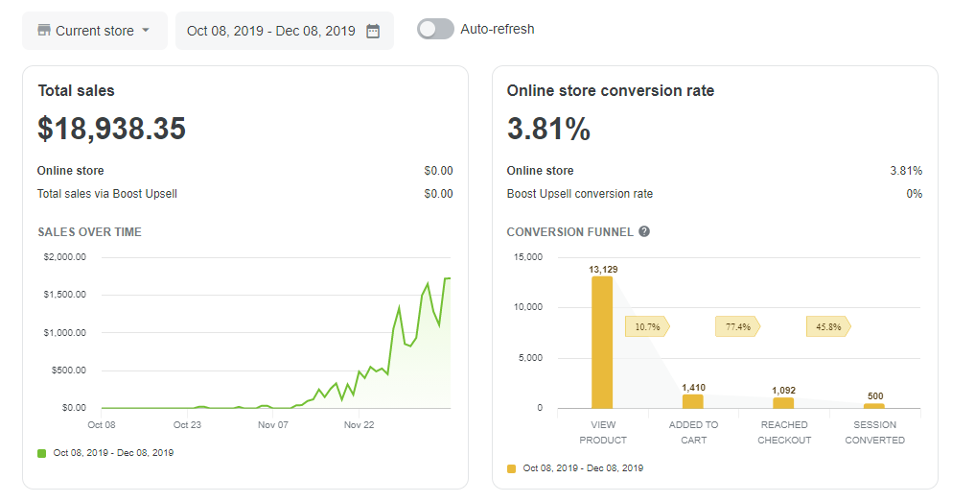Click the 0% Boost Upsell rate value
977x502 pixels.
click(x=914, y=194)
